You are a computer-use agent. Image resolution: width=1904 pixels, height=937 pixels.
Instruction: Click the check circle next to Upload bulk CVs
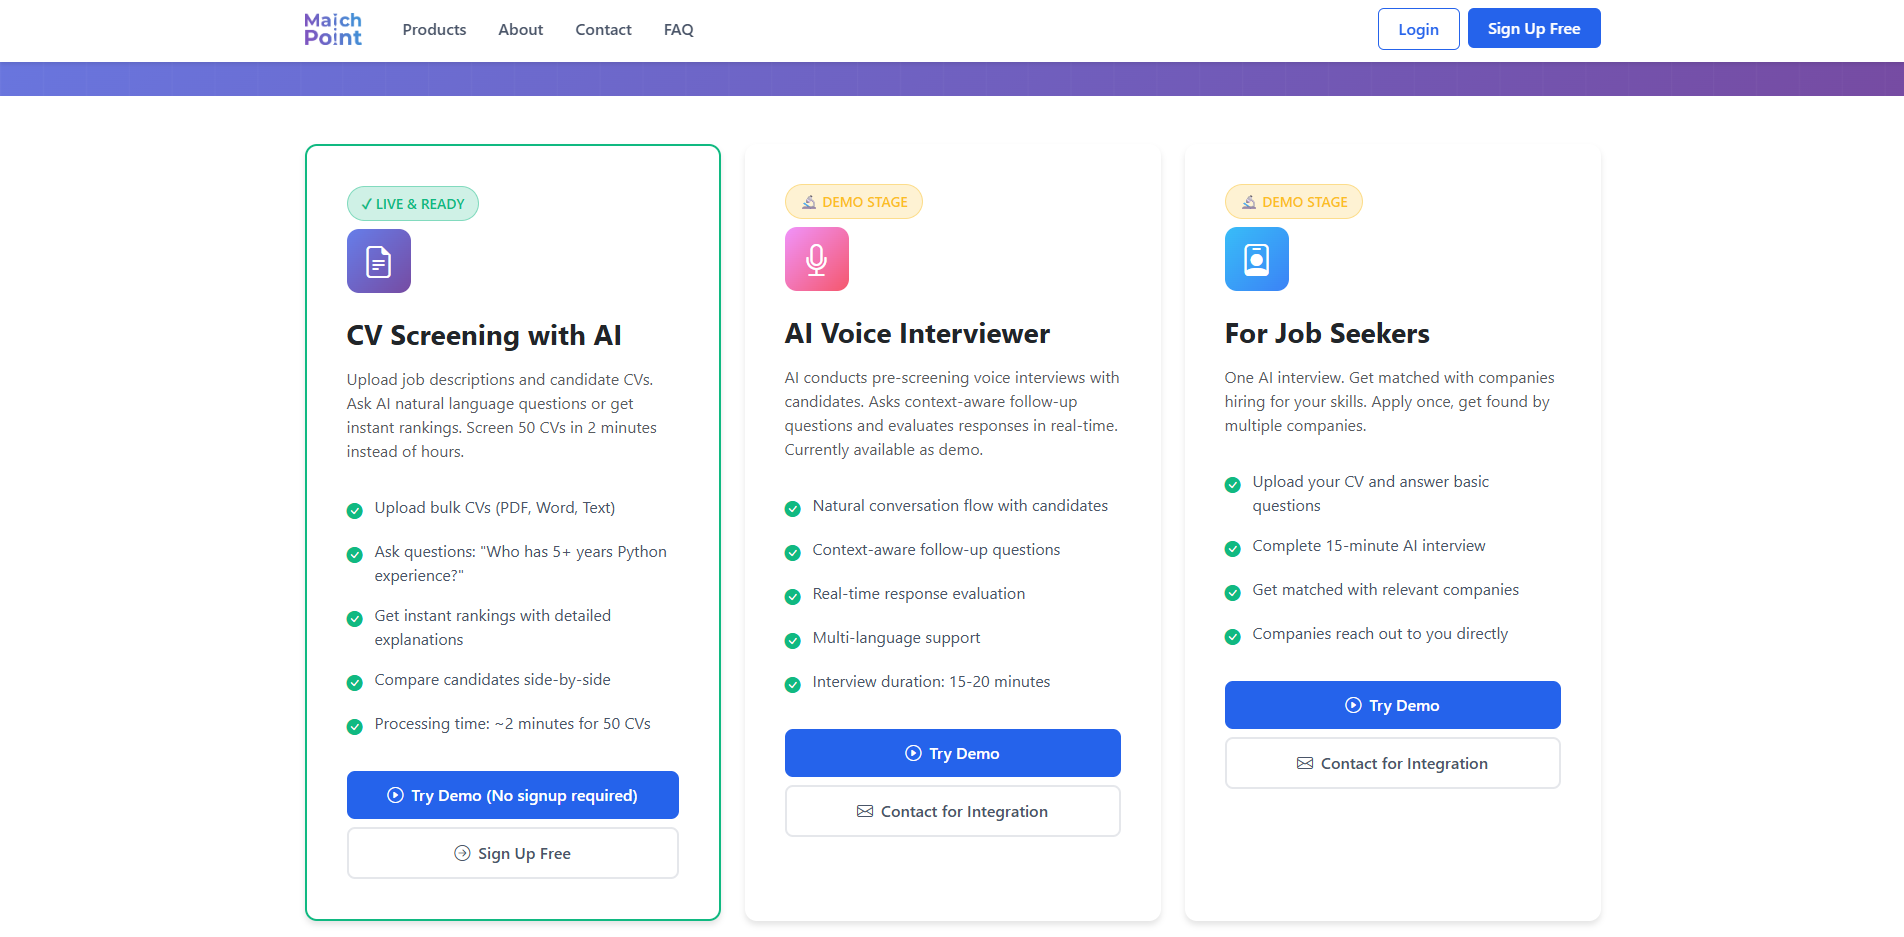(354, 510)
